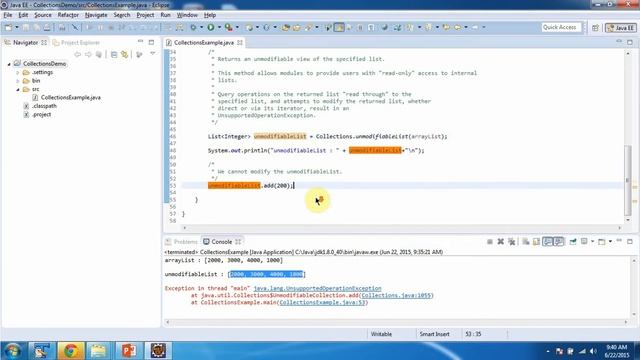Toggle Show Console on Standard Out change
640x360 pixels.
(547, 242)
